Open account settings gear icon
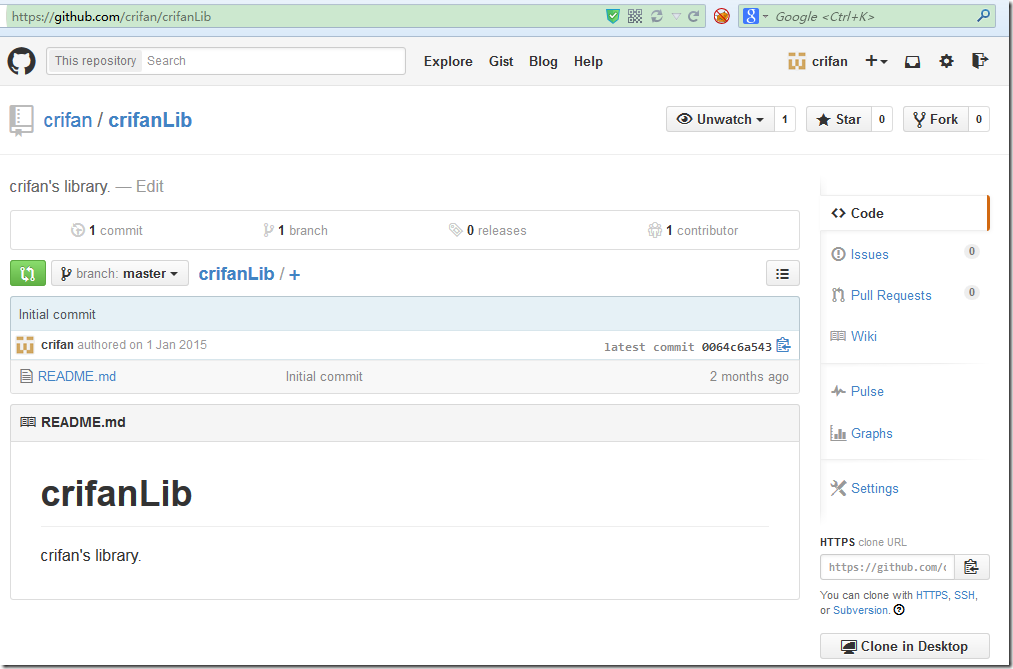This screenshot has width=1013, height=669. pyautogui.click(x=946, y=61)
